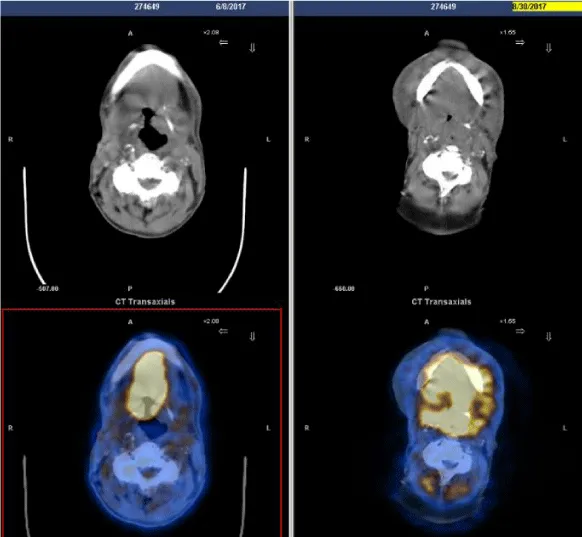Select the red-bordered fused PET/CT image
Image resolution: width=582 pixels, height=537 pixels.
coord(142,423)
